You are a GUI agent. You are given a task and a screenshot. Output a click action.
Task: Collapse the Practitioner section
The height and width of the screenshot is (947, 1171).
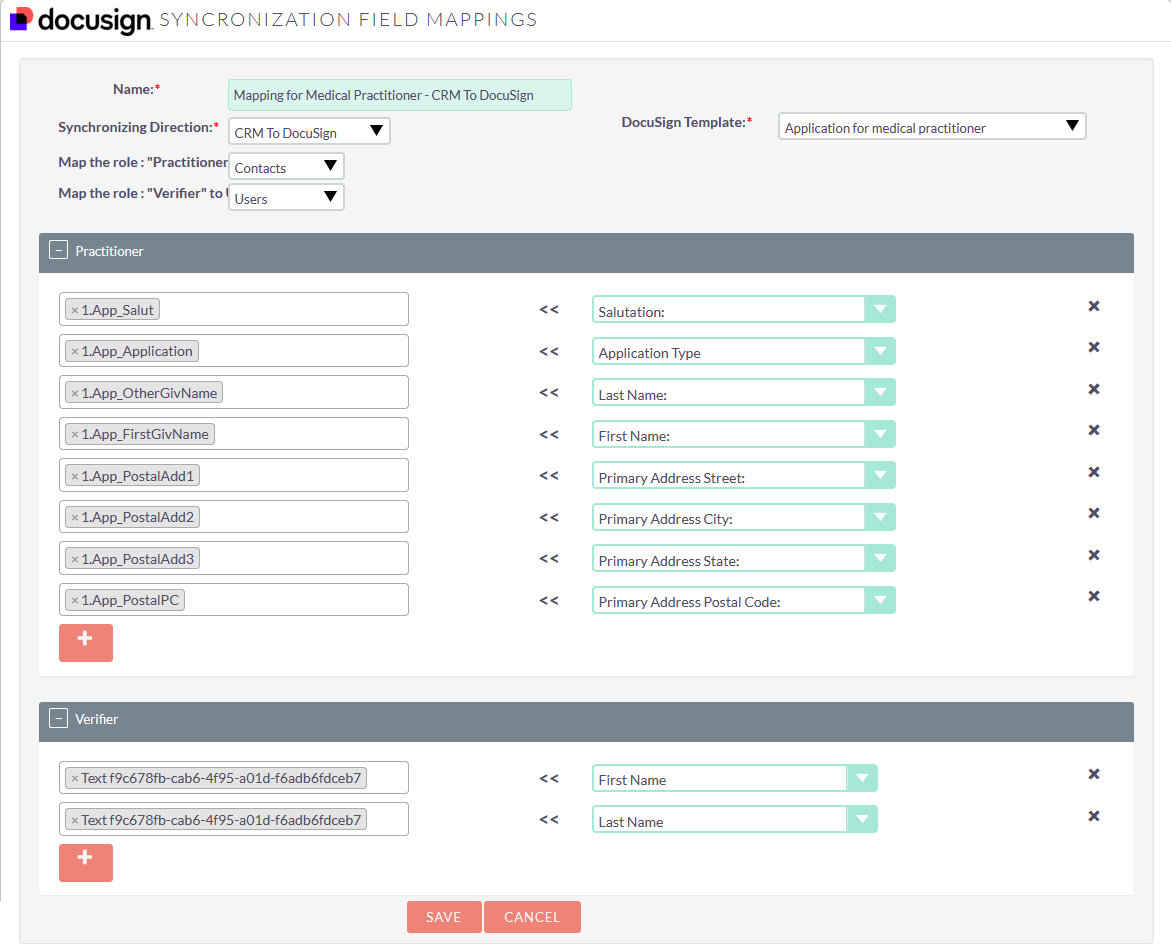pyautogui.click(x=58, y=251)
